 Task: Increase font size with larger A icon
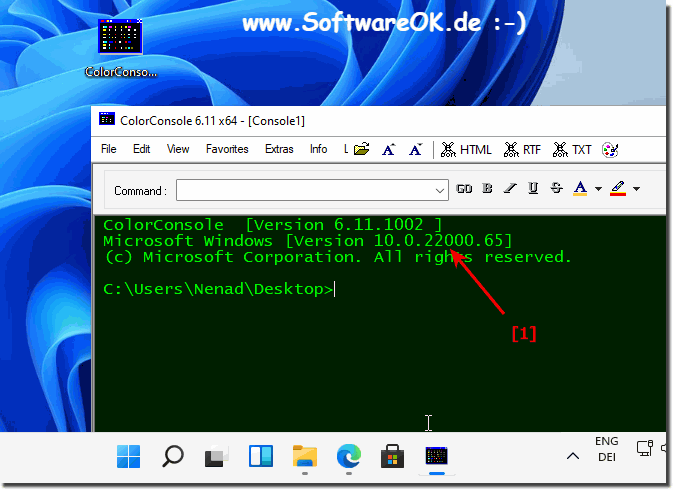(388, 149)
